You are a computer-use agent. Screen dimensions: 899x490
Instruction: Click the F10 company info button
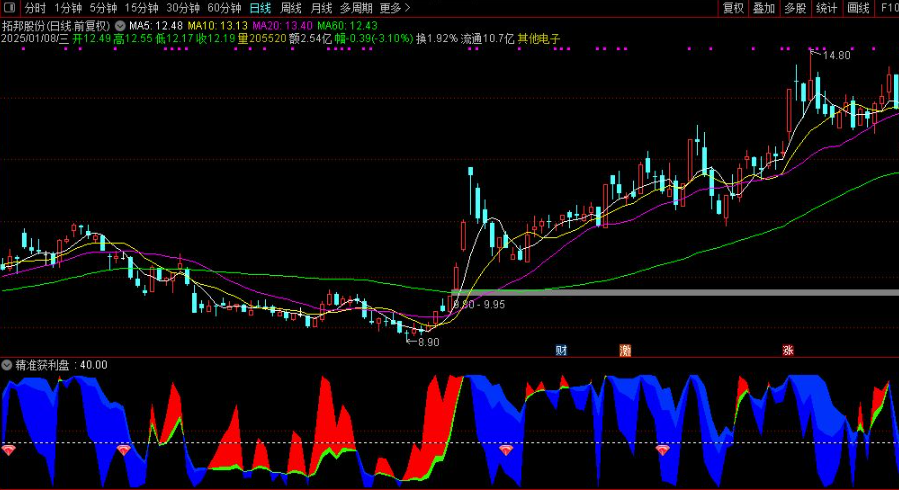888,8
